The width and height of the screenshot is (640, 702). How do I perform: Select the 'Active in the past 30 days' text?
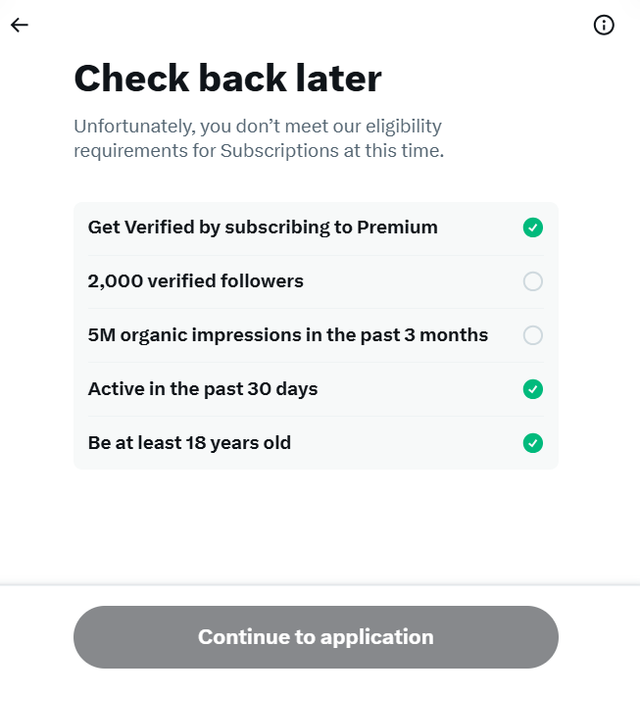pos(203,389)
